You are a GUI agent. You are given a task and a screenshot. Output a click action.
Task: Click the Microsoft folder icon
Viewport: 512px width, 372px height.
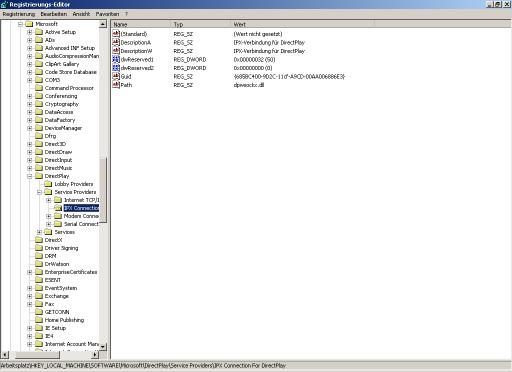coord(30,24)
